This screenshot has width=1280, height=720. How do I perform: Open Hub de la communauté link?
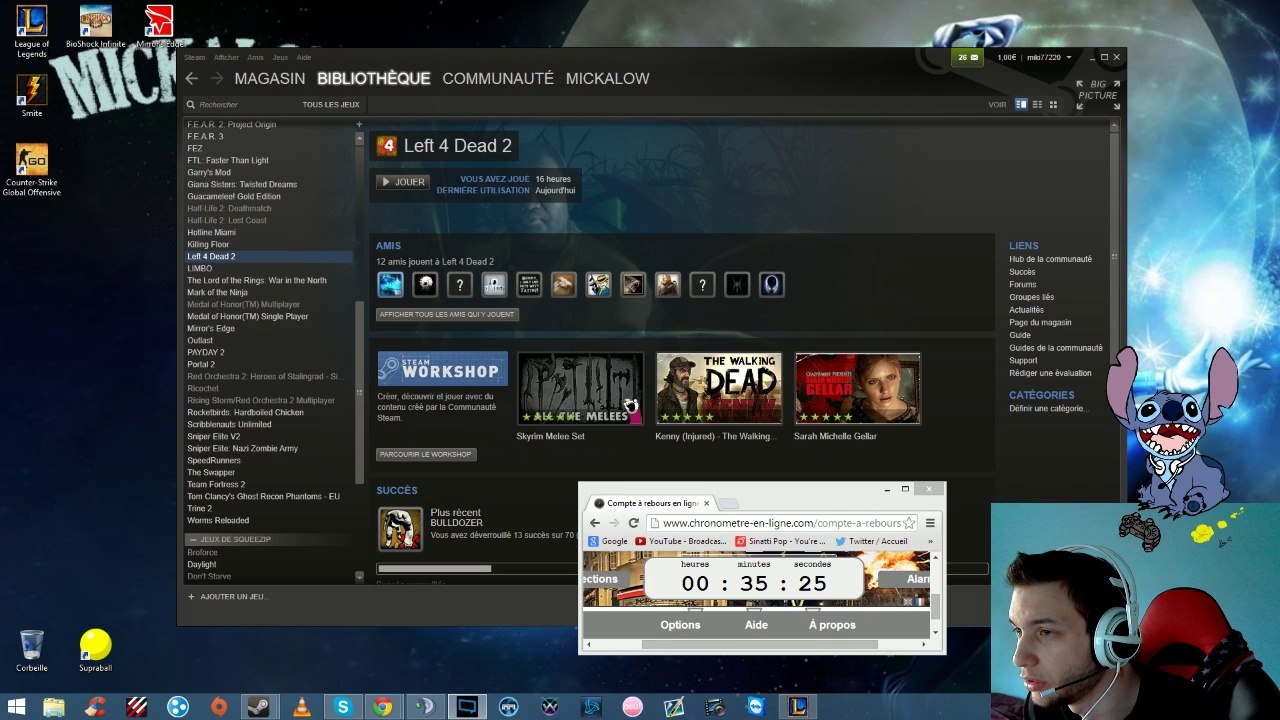pos(1050,259)
